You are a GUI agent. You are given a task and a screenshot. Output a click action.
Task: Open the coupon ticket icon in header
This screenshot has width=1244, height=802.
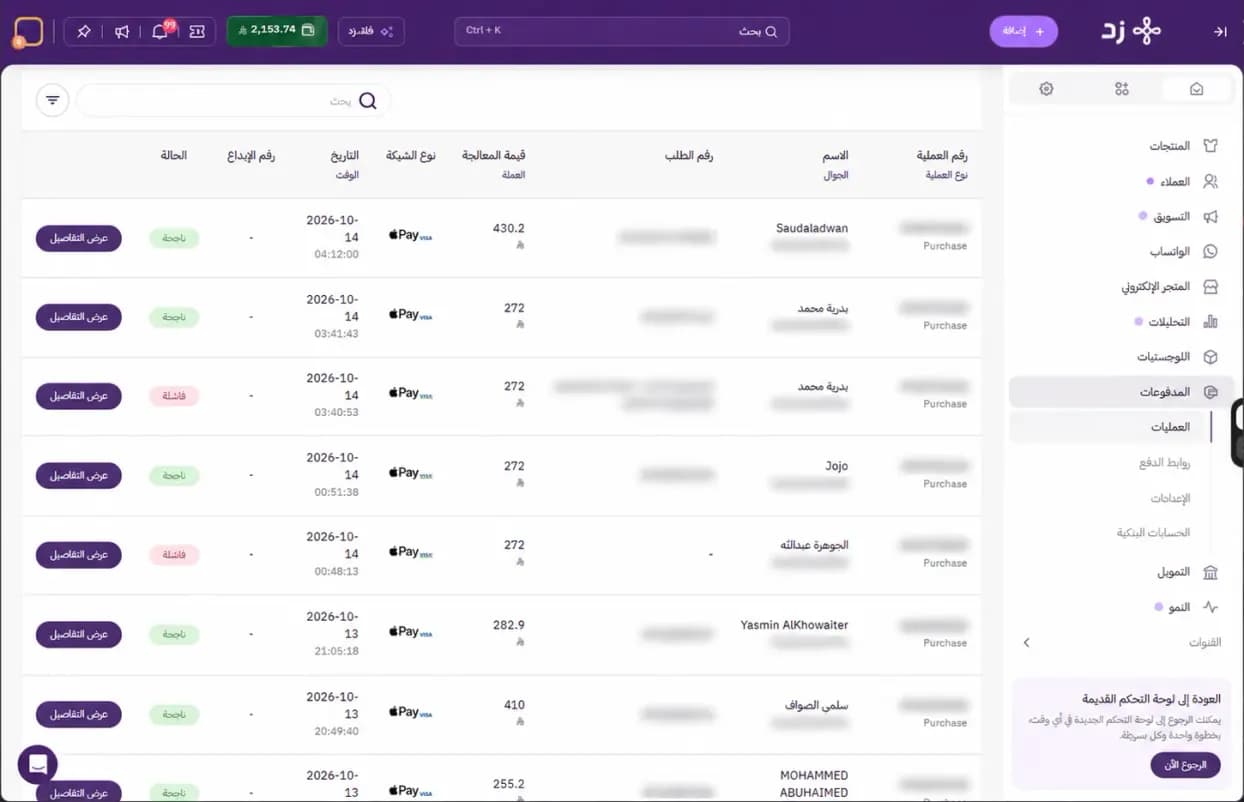pos(197,31)
